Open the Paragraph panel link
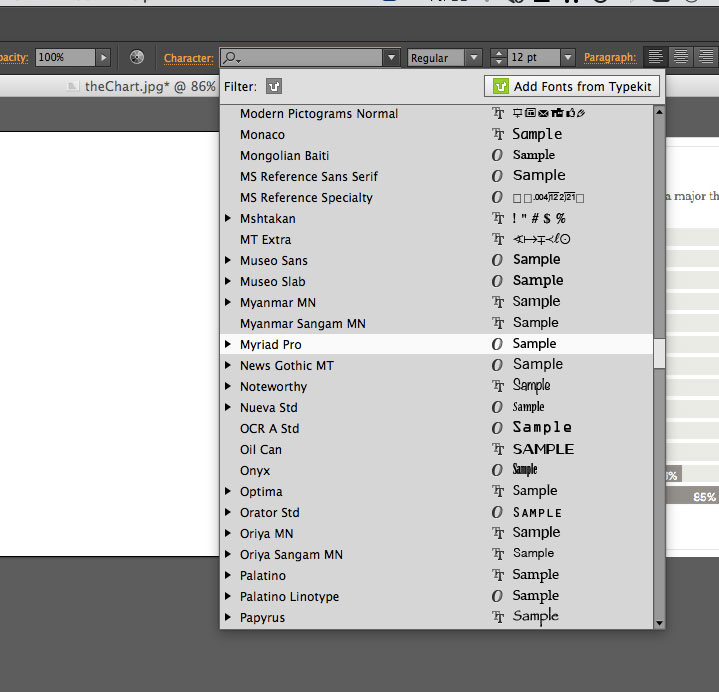The image size is (719, 692). 610,58
